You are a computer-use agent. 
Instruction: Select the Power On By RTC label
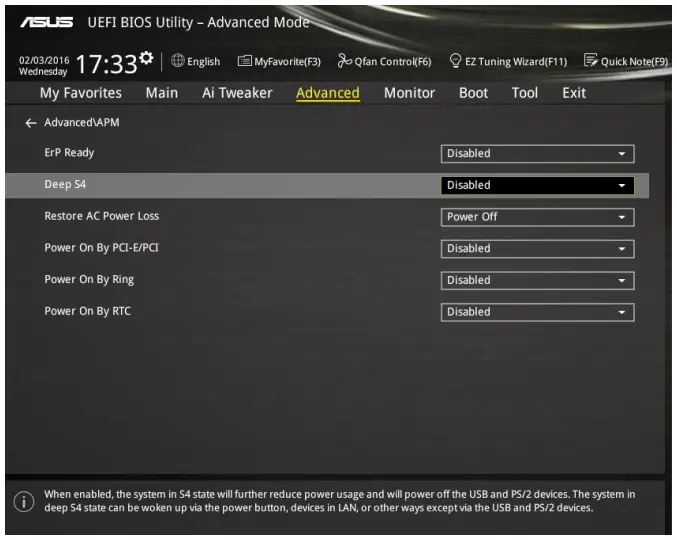pyautogui.click(x=87, y=311)
